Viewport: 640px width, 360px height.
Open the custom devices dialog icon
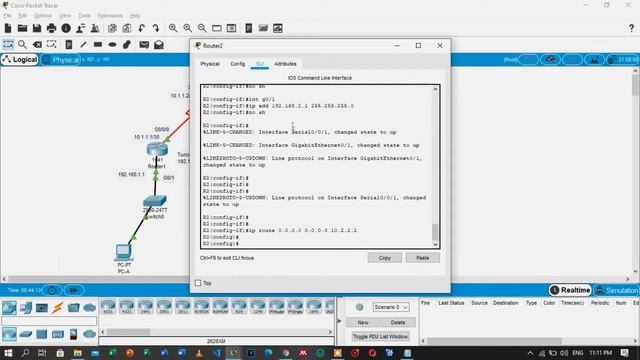231,28
